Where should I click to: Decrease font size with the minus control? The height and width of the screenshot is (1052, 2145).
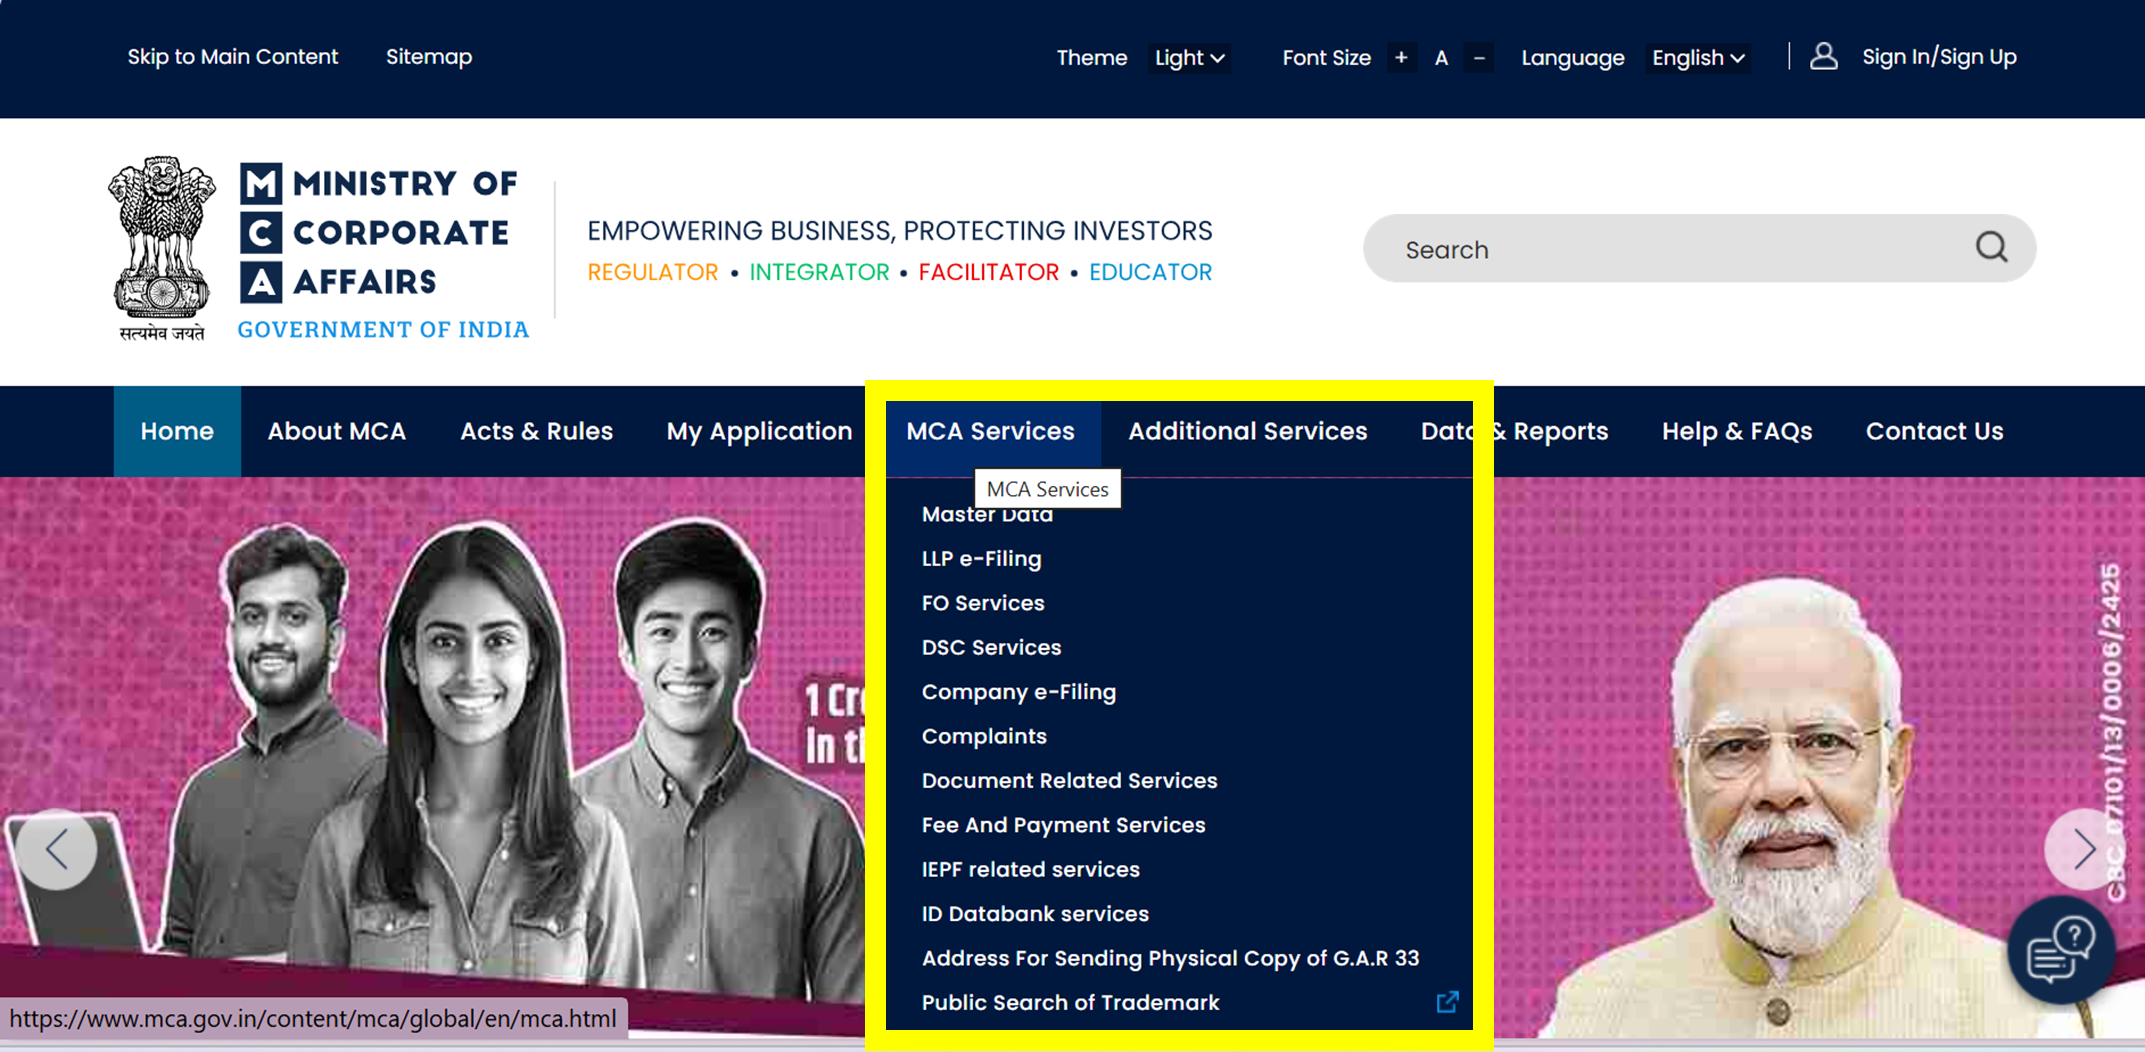pos(1479,58)
